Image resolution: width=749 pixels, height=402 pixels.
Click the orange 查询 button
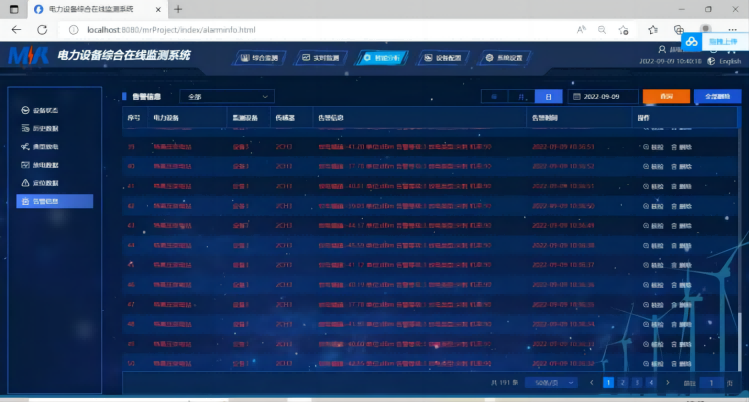tap(659, 97)
